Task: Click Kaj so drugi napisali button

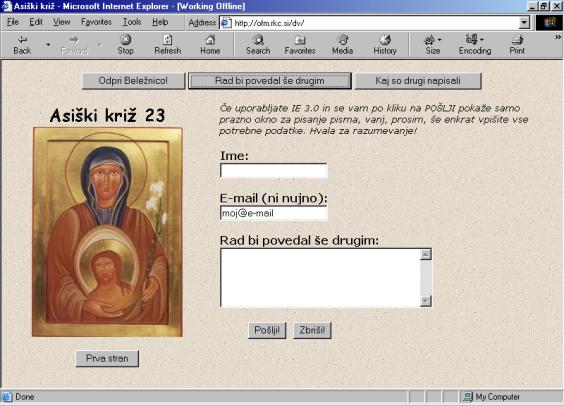Action: [418, 81]
